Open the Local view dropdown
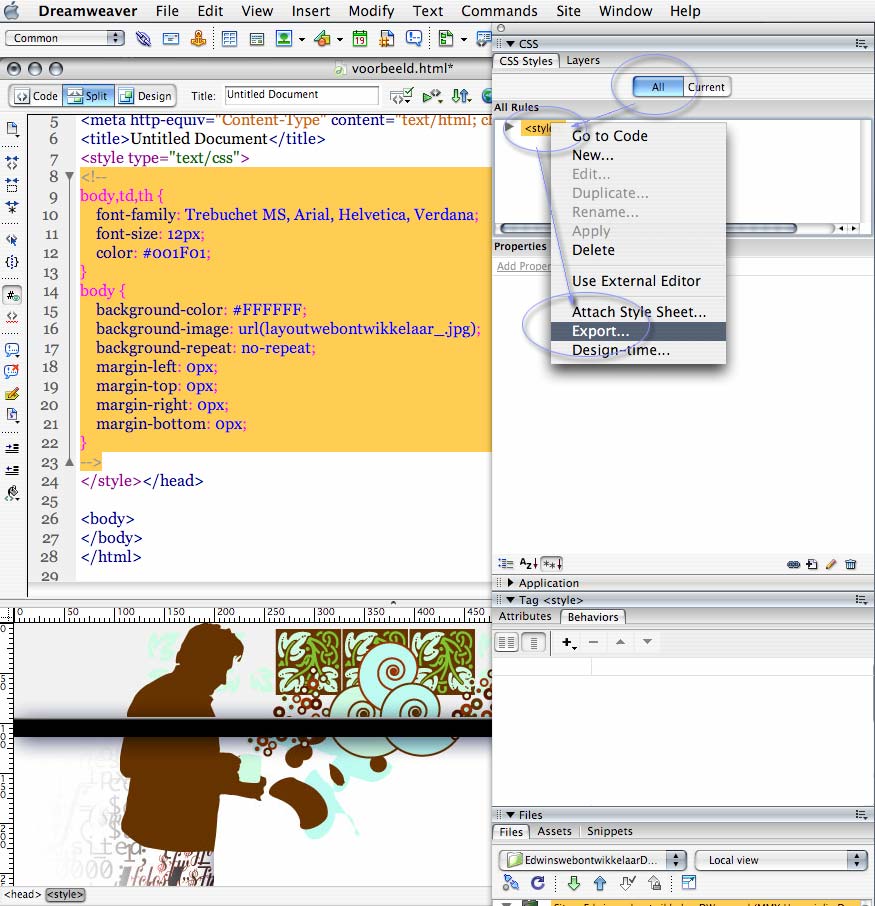This screenshot has height=906, width=875. [x=781, y=860]
